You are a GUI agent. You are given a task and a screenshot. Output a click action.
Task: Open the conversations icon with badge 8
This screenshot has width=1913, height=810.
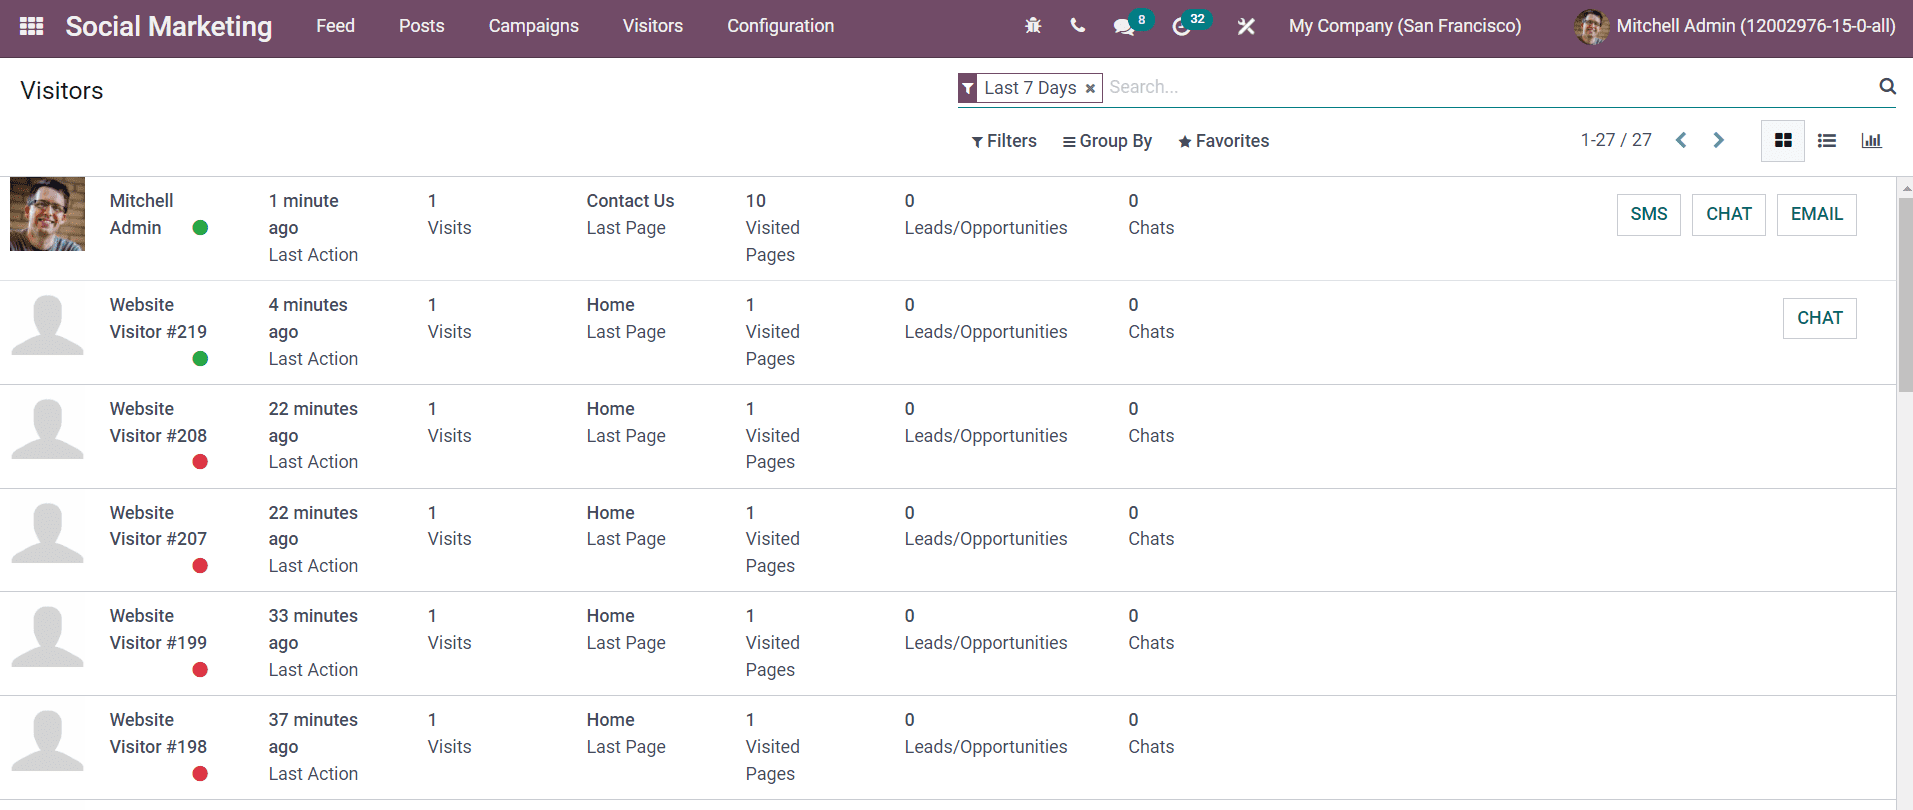pos(1125,26)
